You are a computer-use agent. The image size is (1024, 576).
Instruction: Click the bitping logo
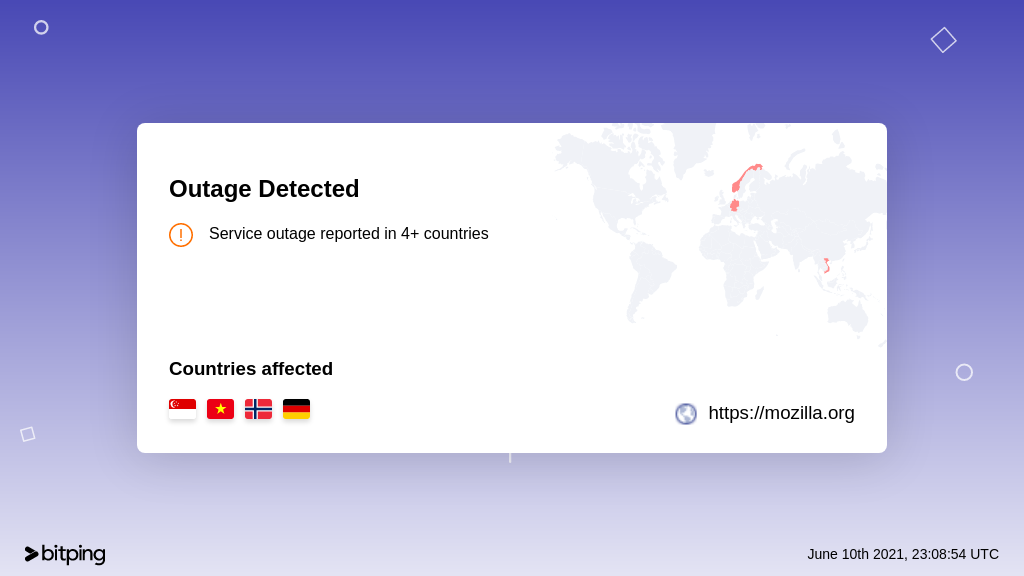(x=65, y=554)
